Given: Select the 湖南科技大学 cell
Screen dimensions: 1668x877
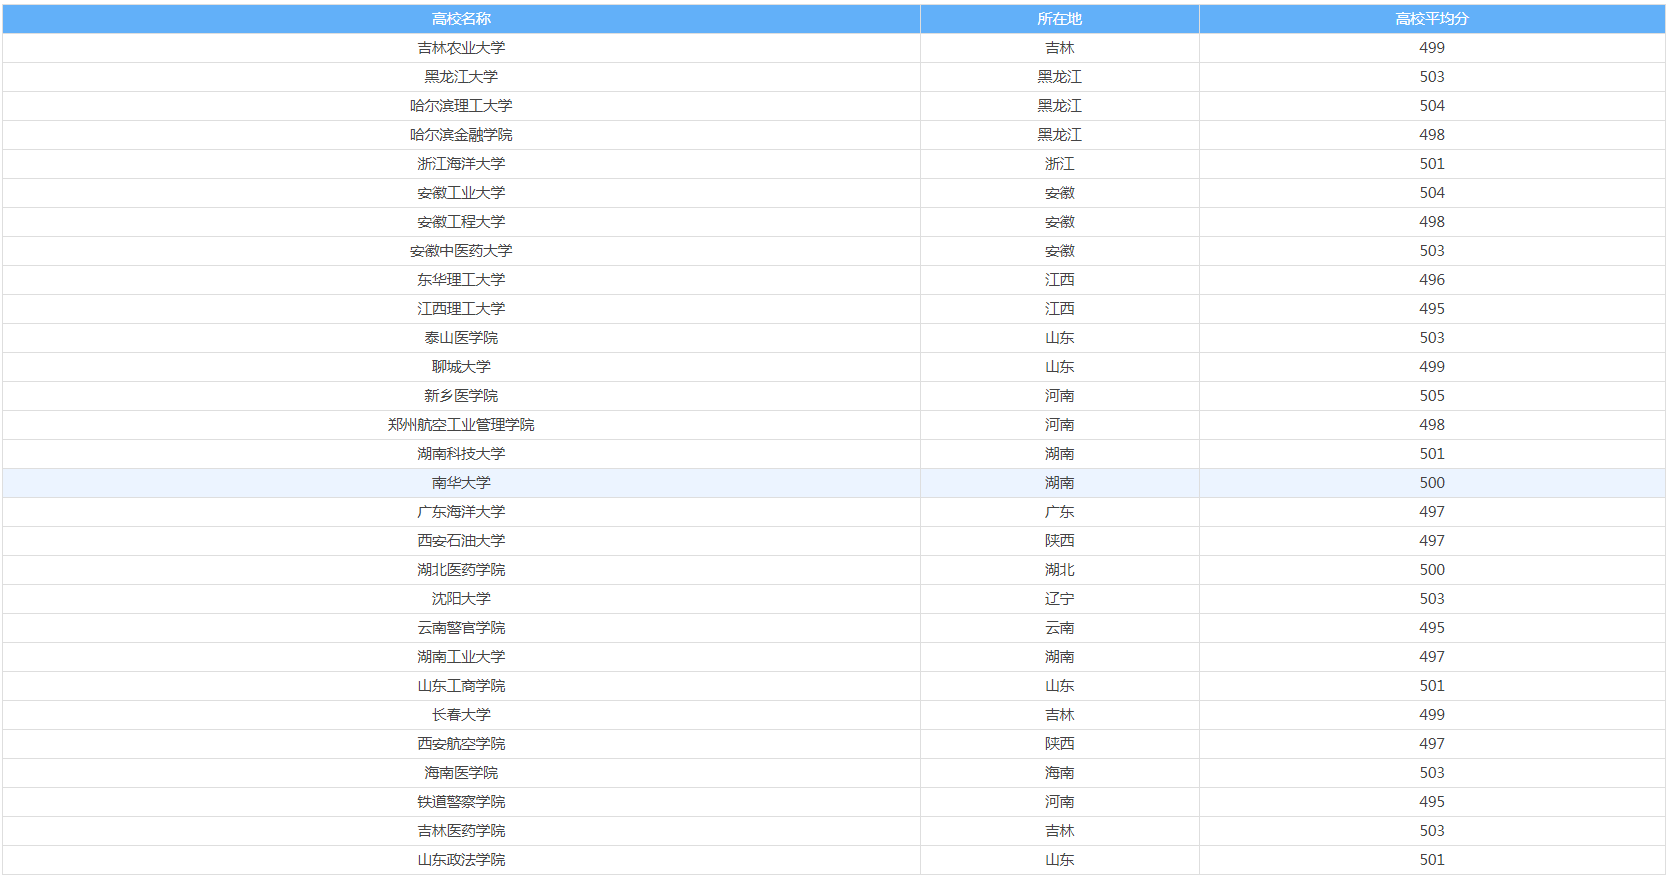Looking at the screenshot, I should 461,454.
